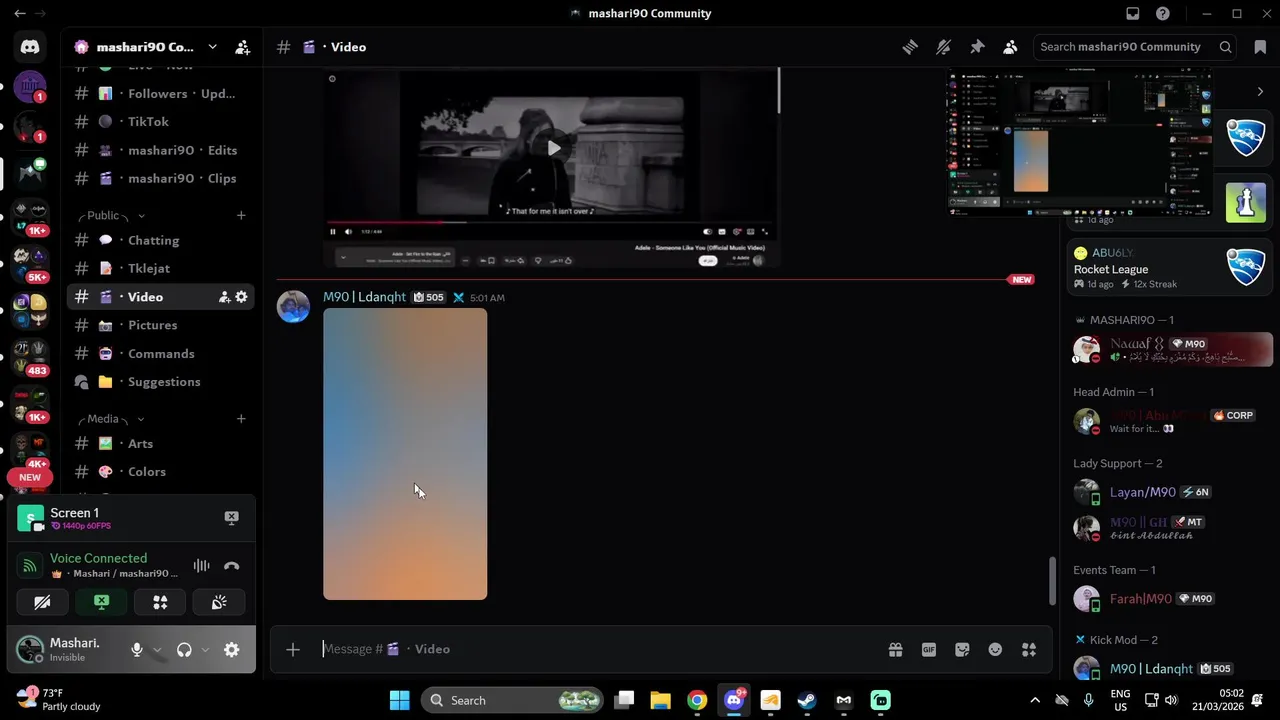The image size is (1280, 720).
Task: Open the soundboard button
Action: (219, 602)
